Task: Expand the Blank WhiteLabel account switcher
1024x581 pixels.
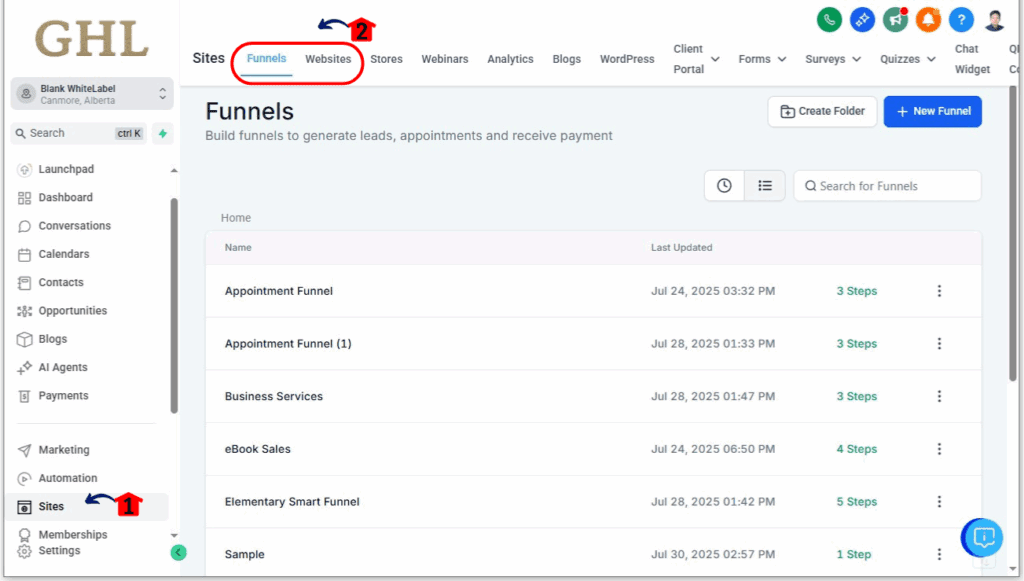Action: click(x=92, y=94)
